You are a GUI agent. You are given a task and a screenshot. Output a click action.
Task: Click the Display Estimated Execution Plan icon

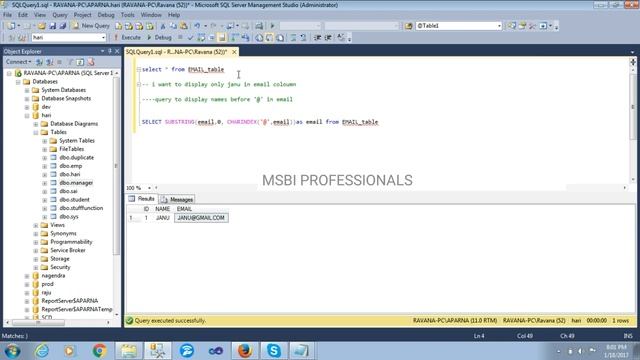[x=201, y=38]
